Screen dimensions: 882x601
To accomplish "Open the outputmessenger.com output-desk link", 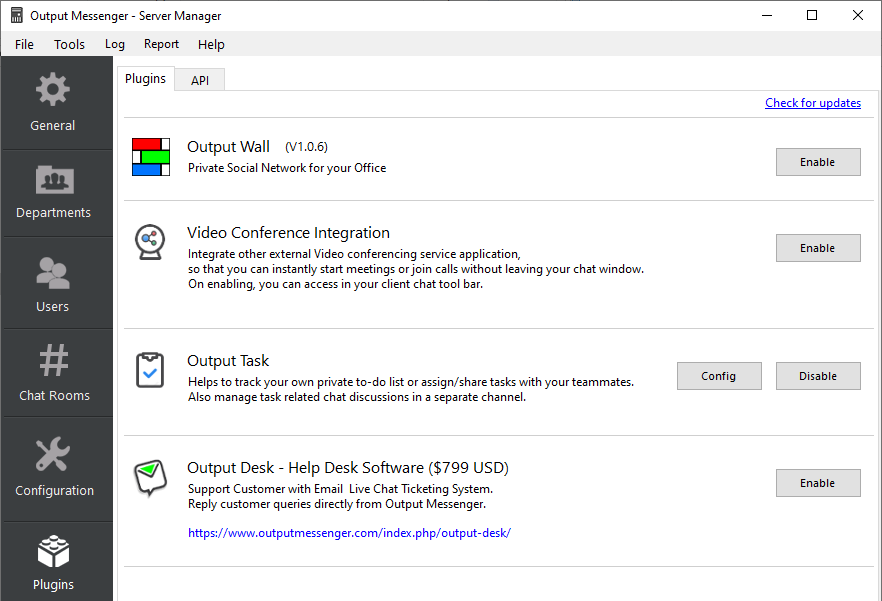I will 349,533.
